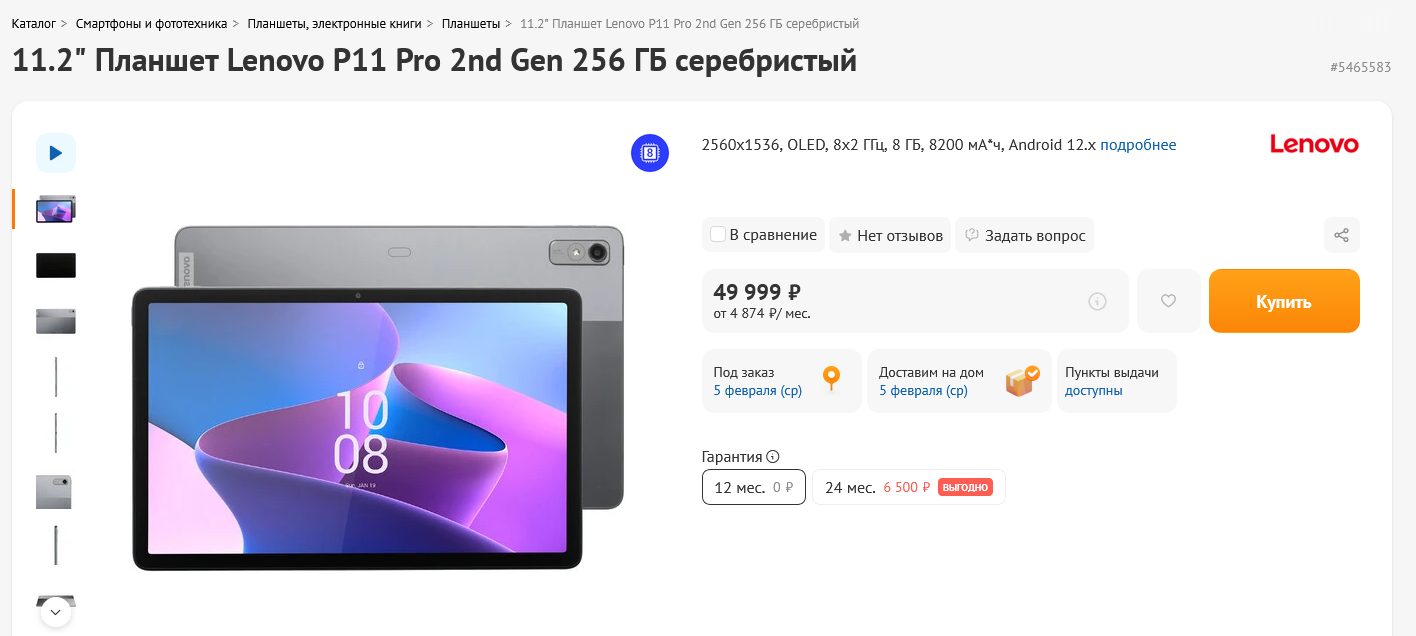Play the product video thumbnail

(56, 153)
